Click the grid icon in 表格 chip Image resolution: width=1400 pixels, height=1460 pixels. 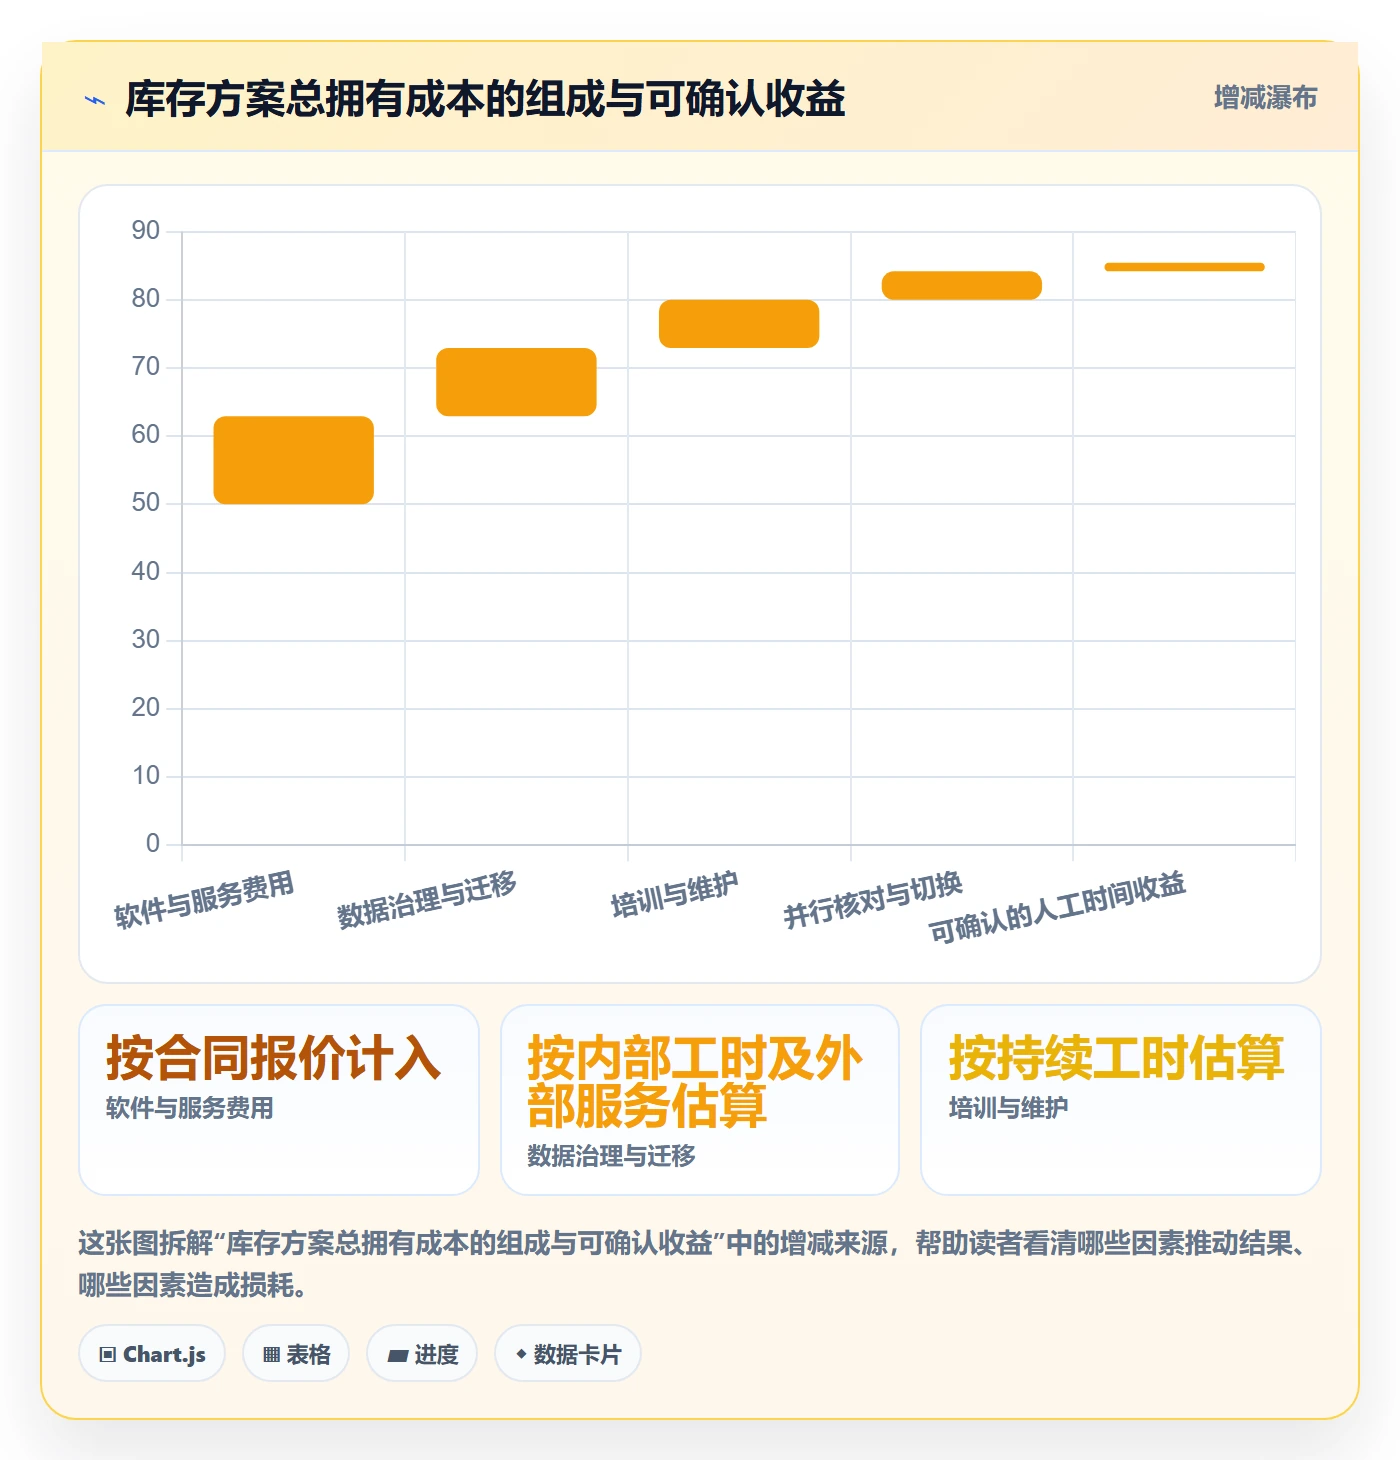[x=271, y=1355]
